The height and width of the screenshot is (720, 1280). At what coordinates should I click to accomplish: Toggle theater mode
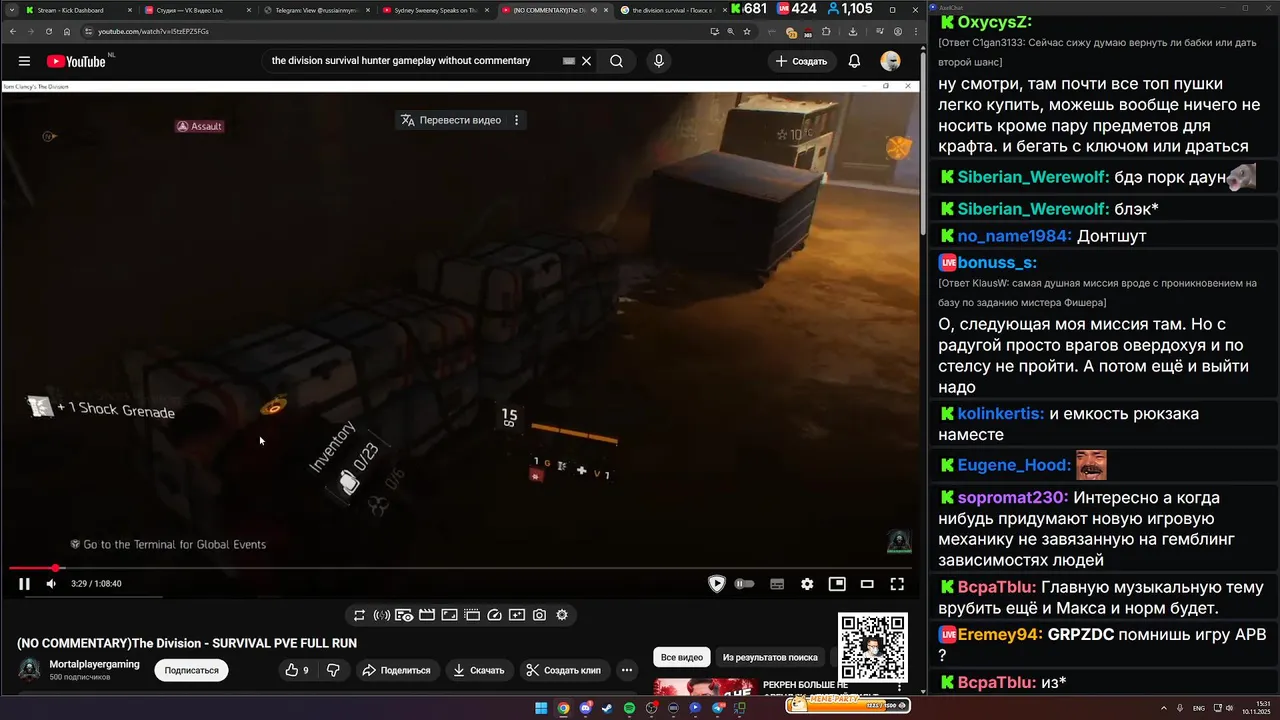coord(867,584)
